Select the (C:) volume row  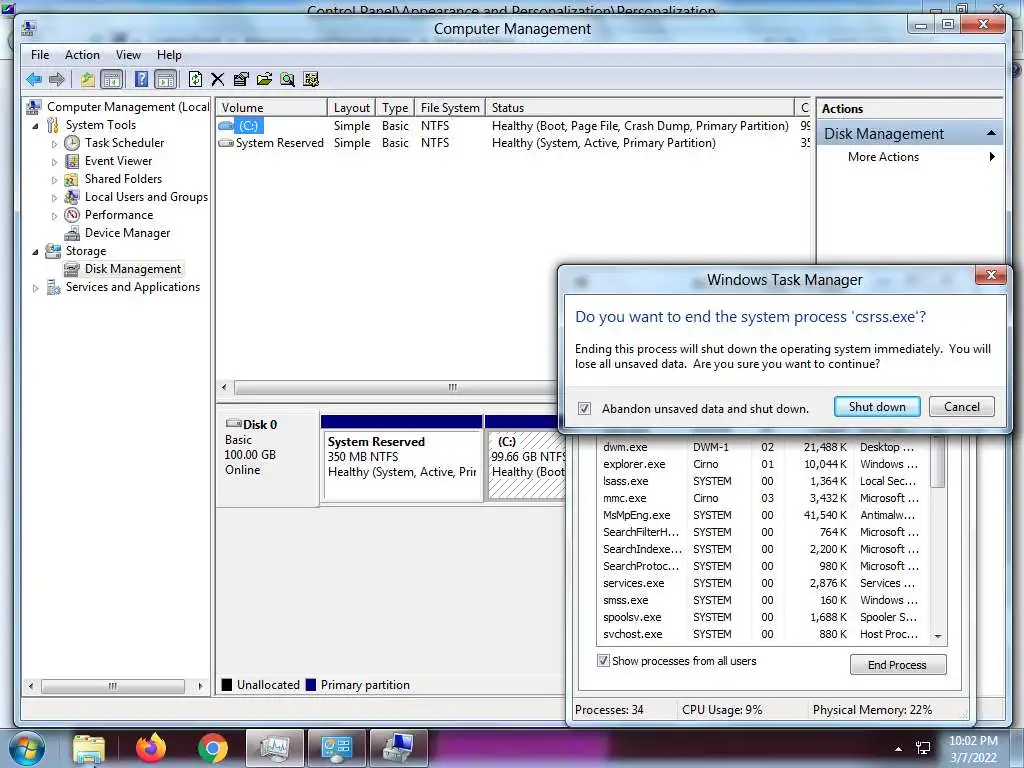513,125
